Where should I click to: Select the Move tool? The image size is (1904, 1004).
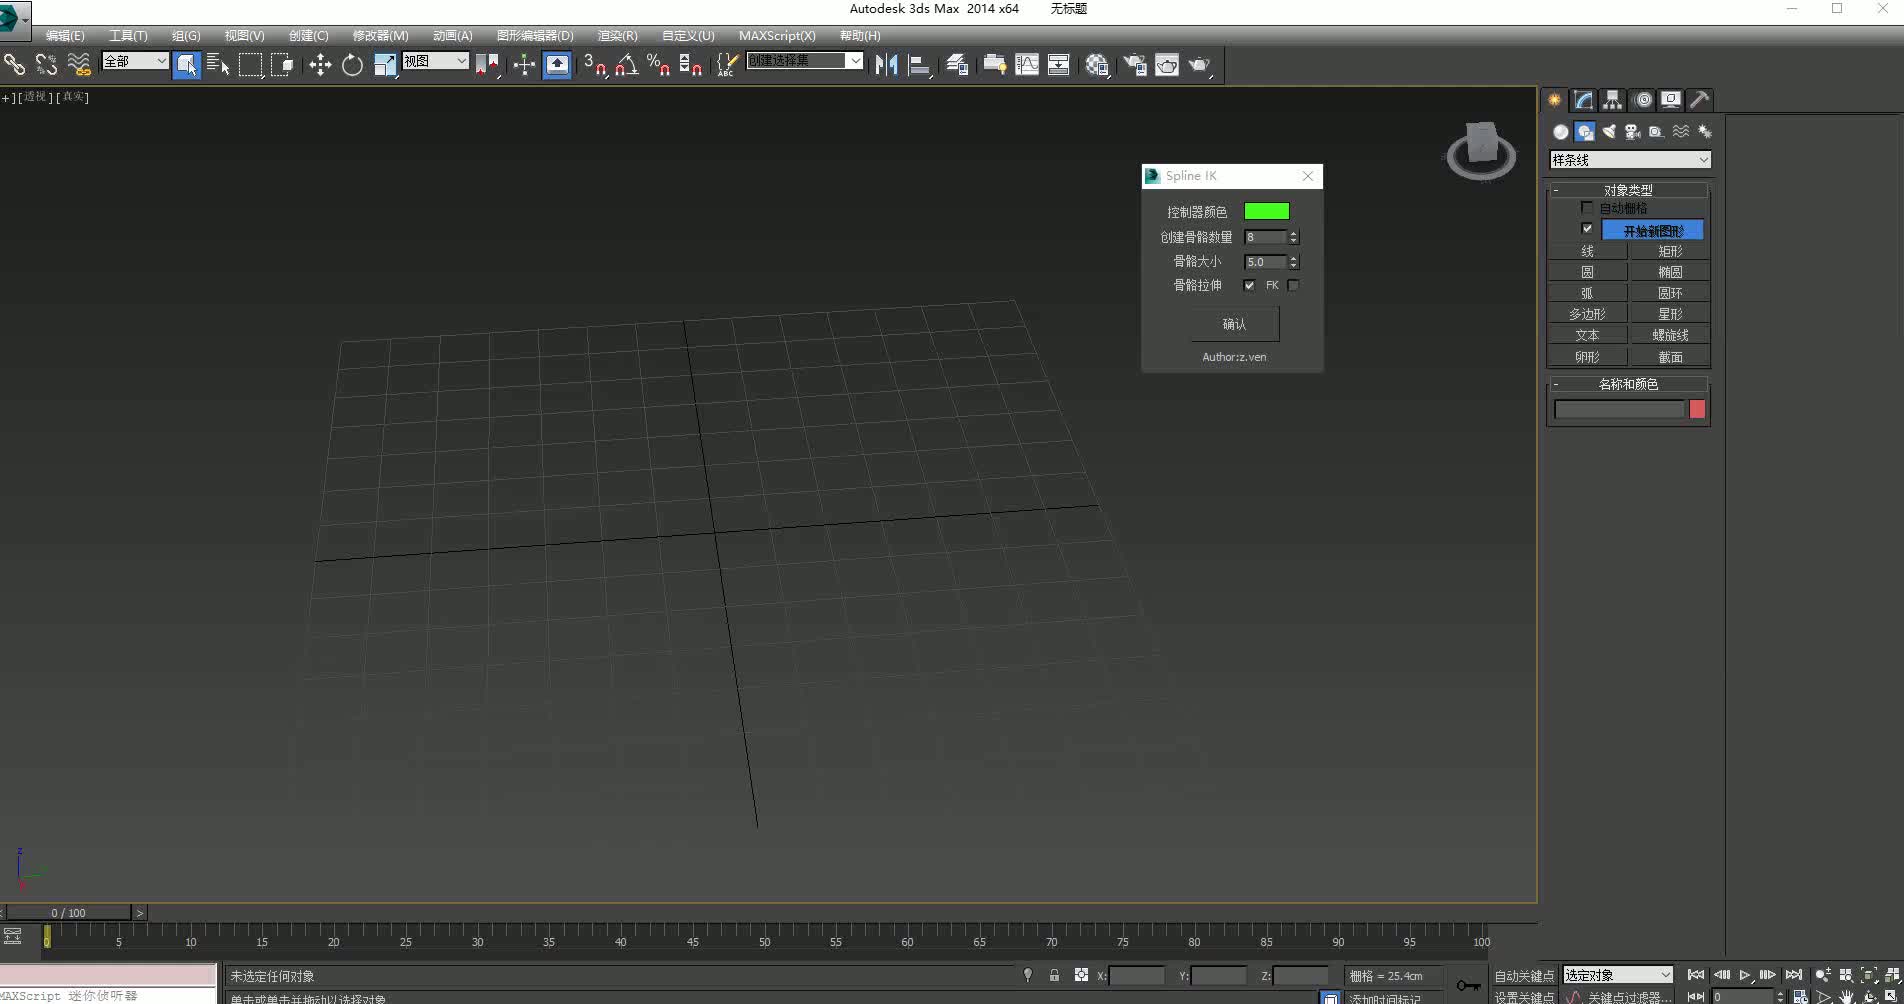click(320, 65)
